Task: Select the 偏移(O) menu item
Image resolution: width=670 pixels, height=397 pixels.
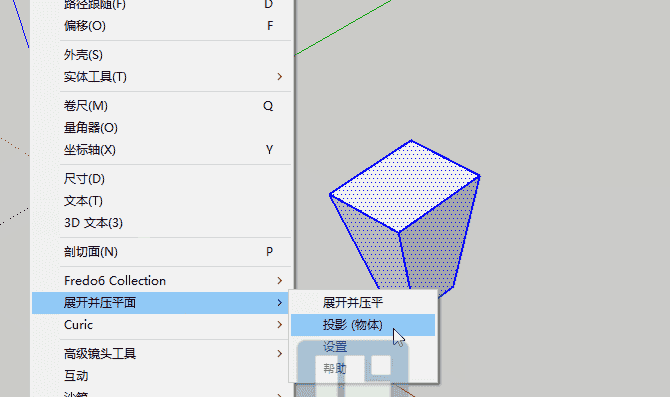Action: tap(162, 26)
